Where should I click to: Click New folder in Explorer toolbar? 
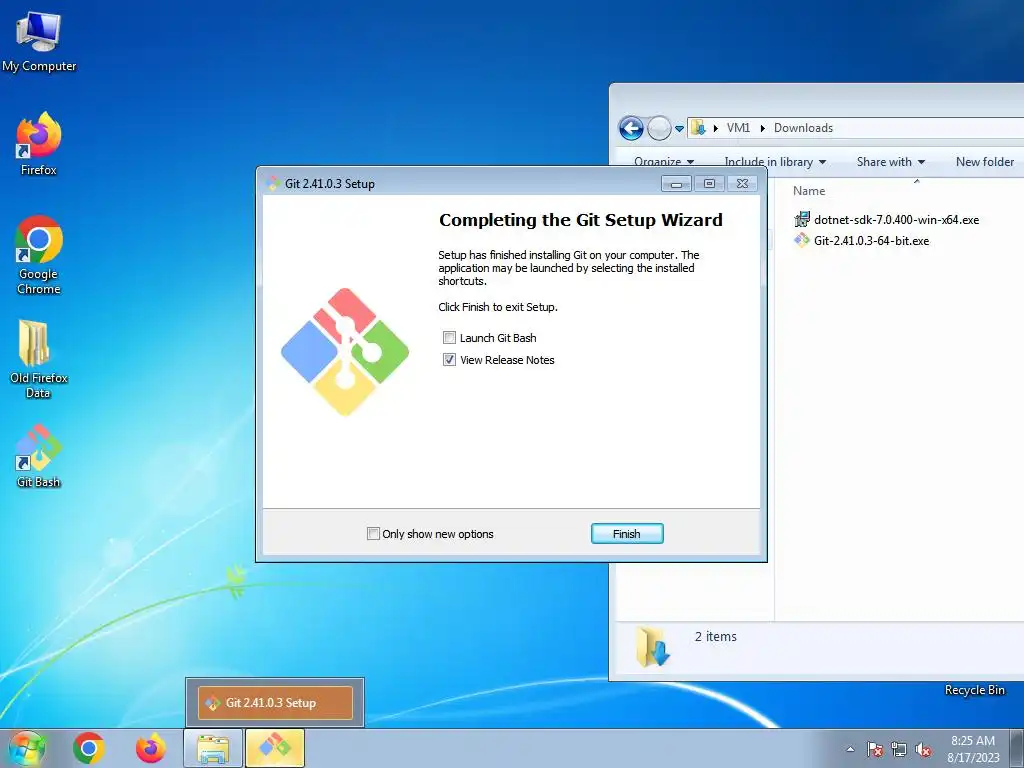click(985, 162)
